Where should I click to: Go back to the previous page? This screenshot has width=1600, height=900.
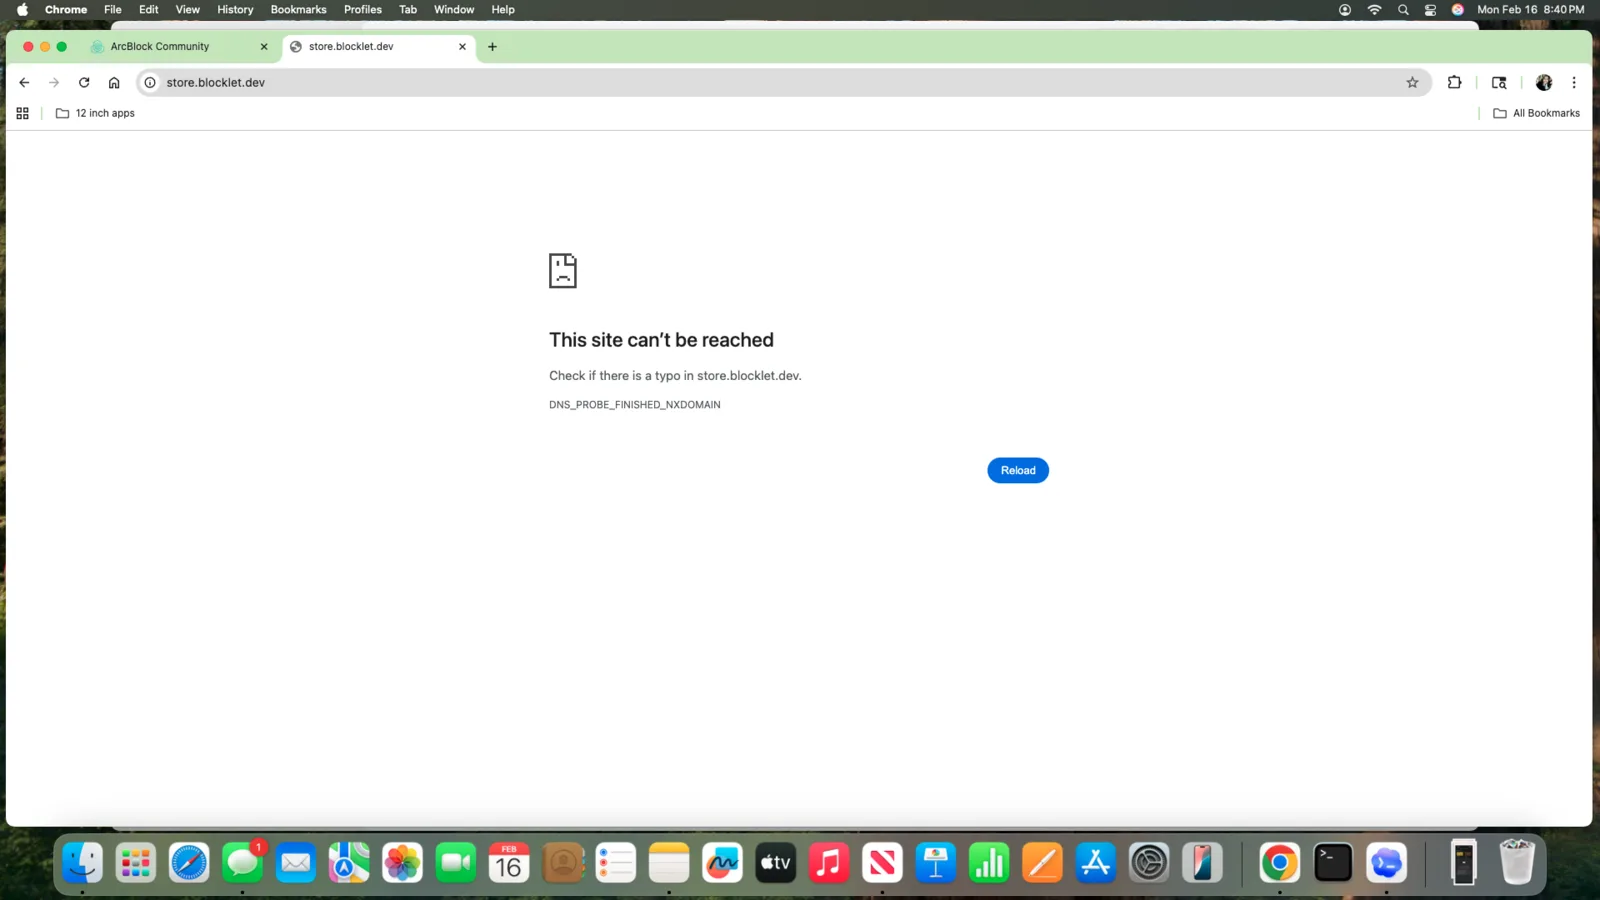(x=24, y=83)
